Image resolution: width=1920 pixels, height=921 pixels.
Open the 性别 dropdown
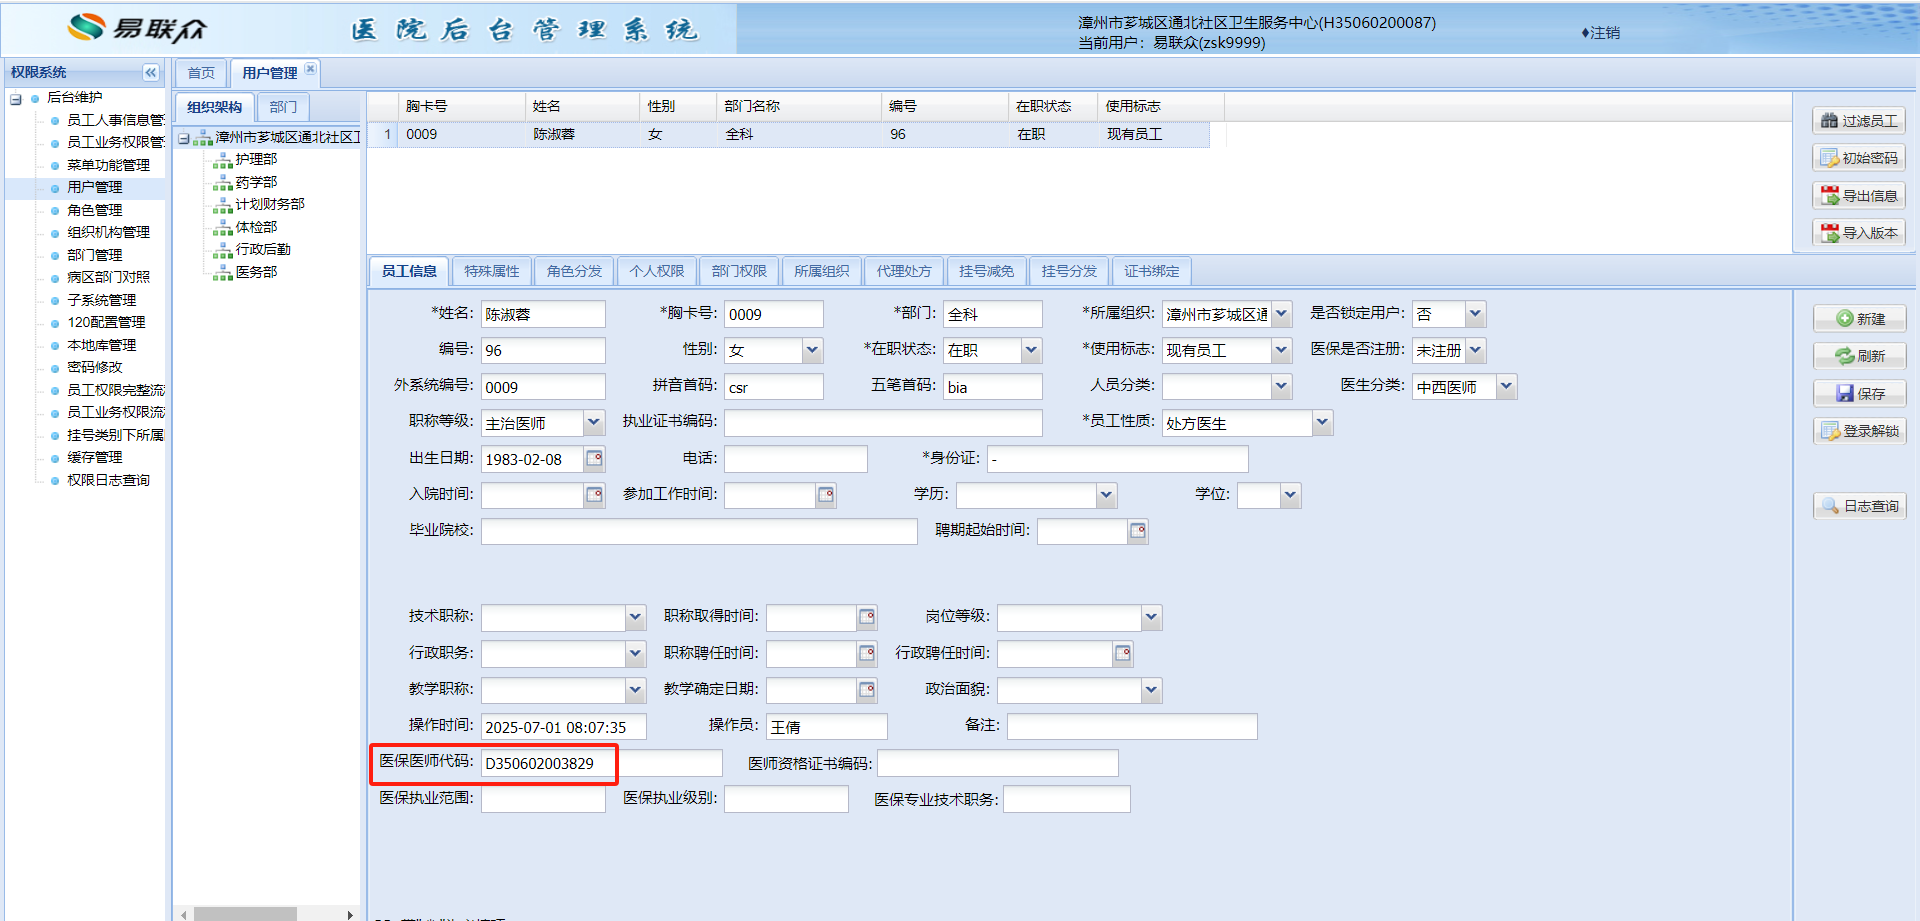813,350
